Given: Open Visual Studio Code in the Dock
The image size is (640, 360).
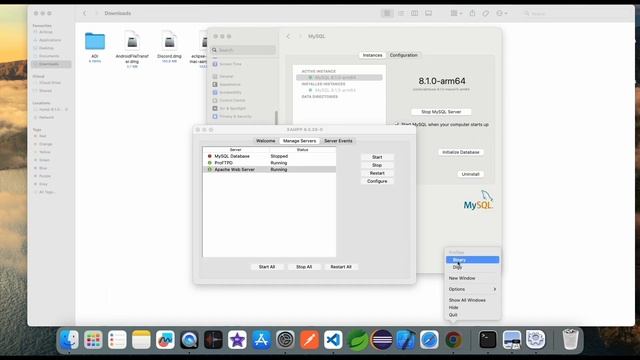Looking at the screenshot, I should point(333,340).
